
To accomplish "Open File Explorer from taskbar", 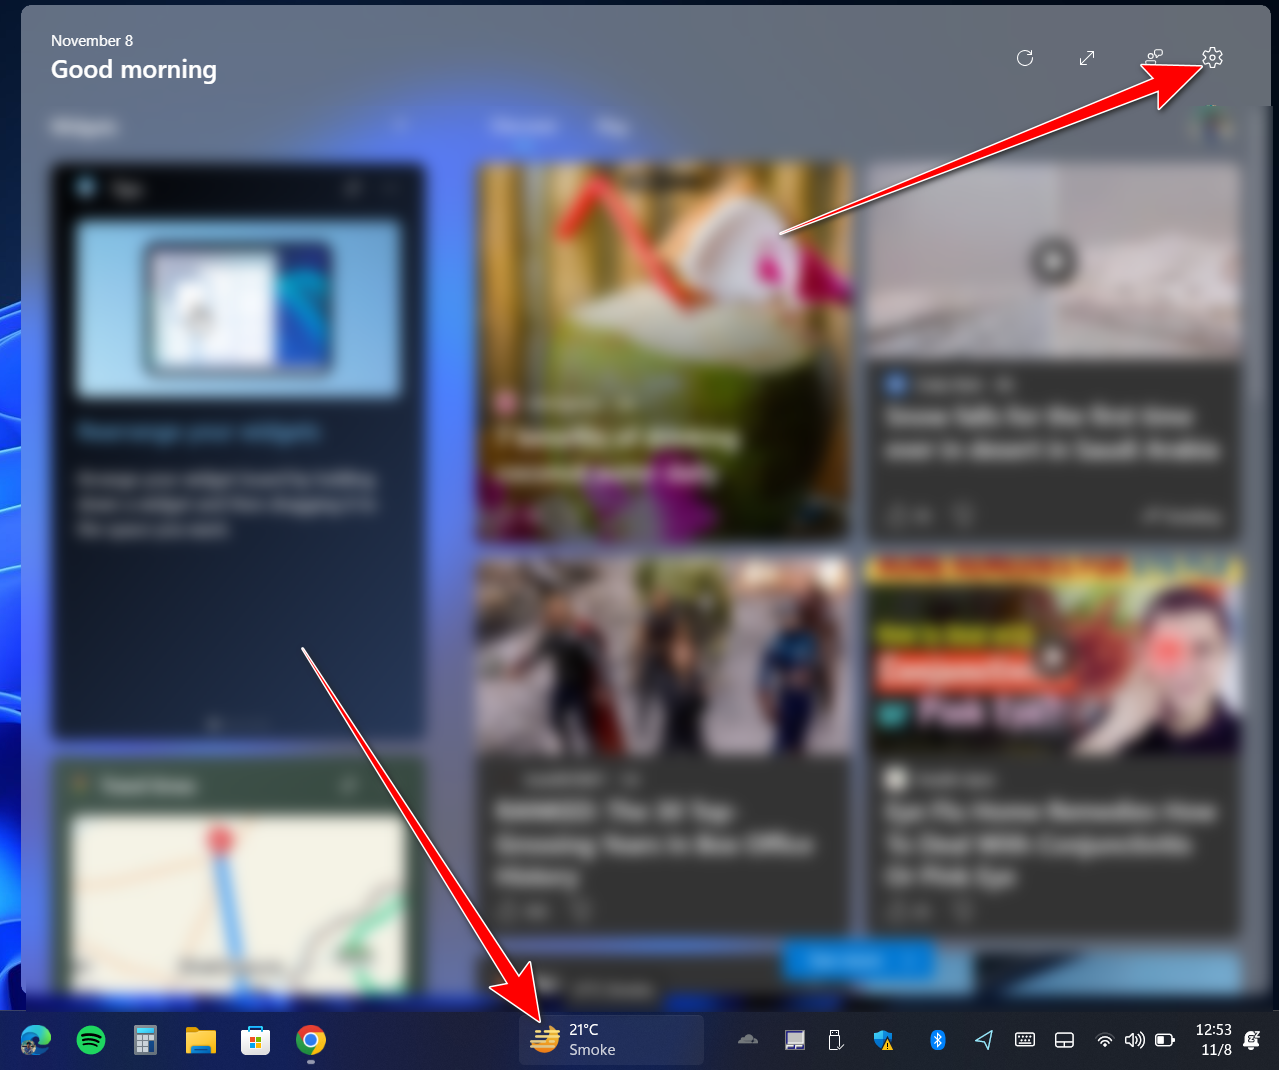I will pyautogui.click(x=201, y=1041).
